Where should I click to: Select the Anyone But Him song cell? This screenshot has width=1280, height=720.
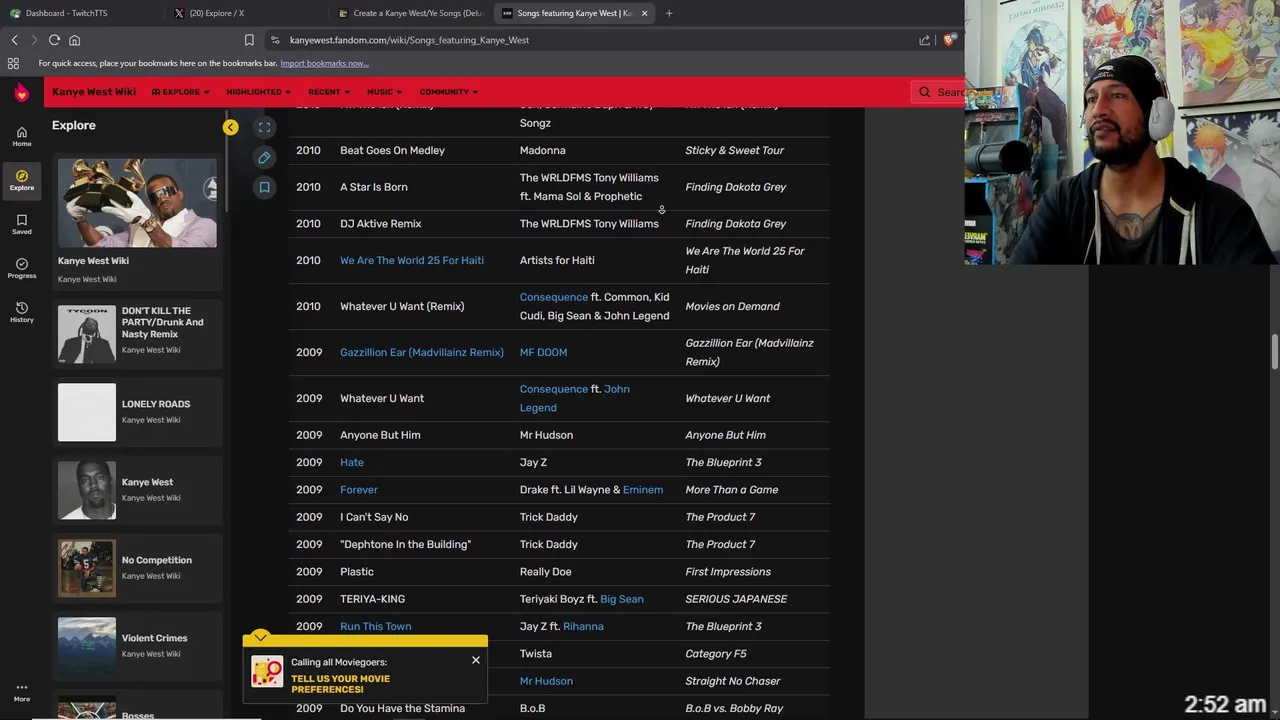(380, 435)
